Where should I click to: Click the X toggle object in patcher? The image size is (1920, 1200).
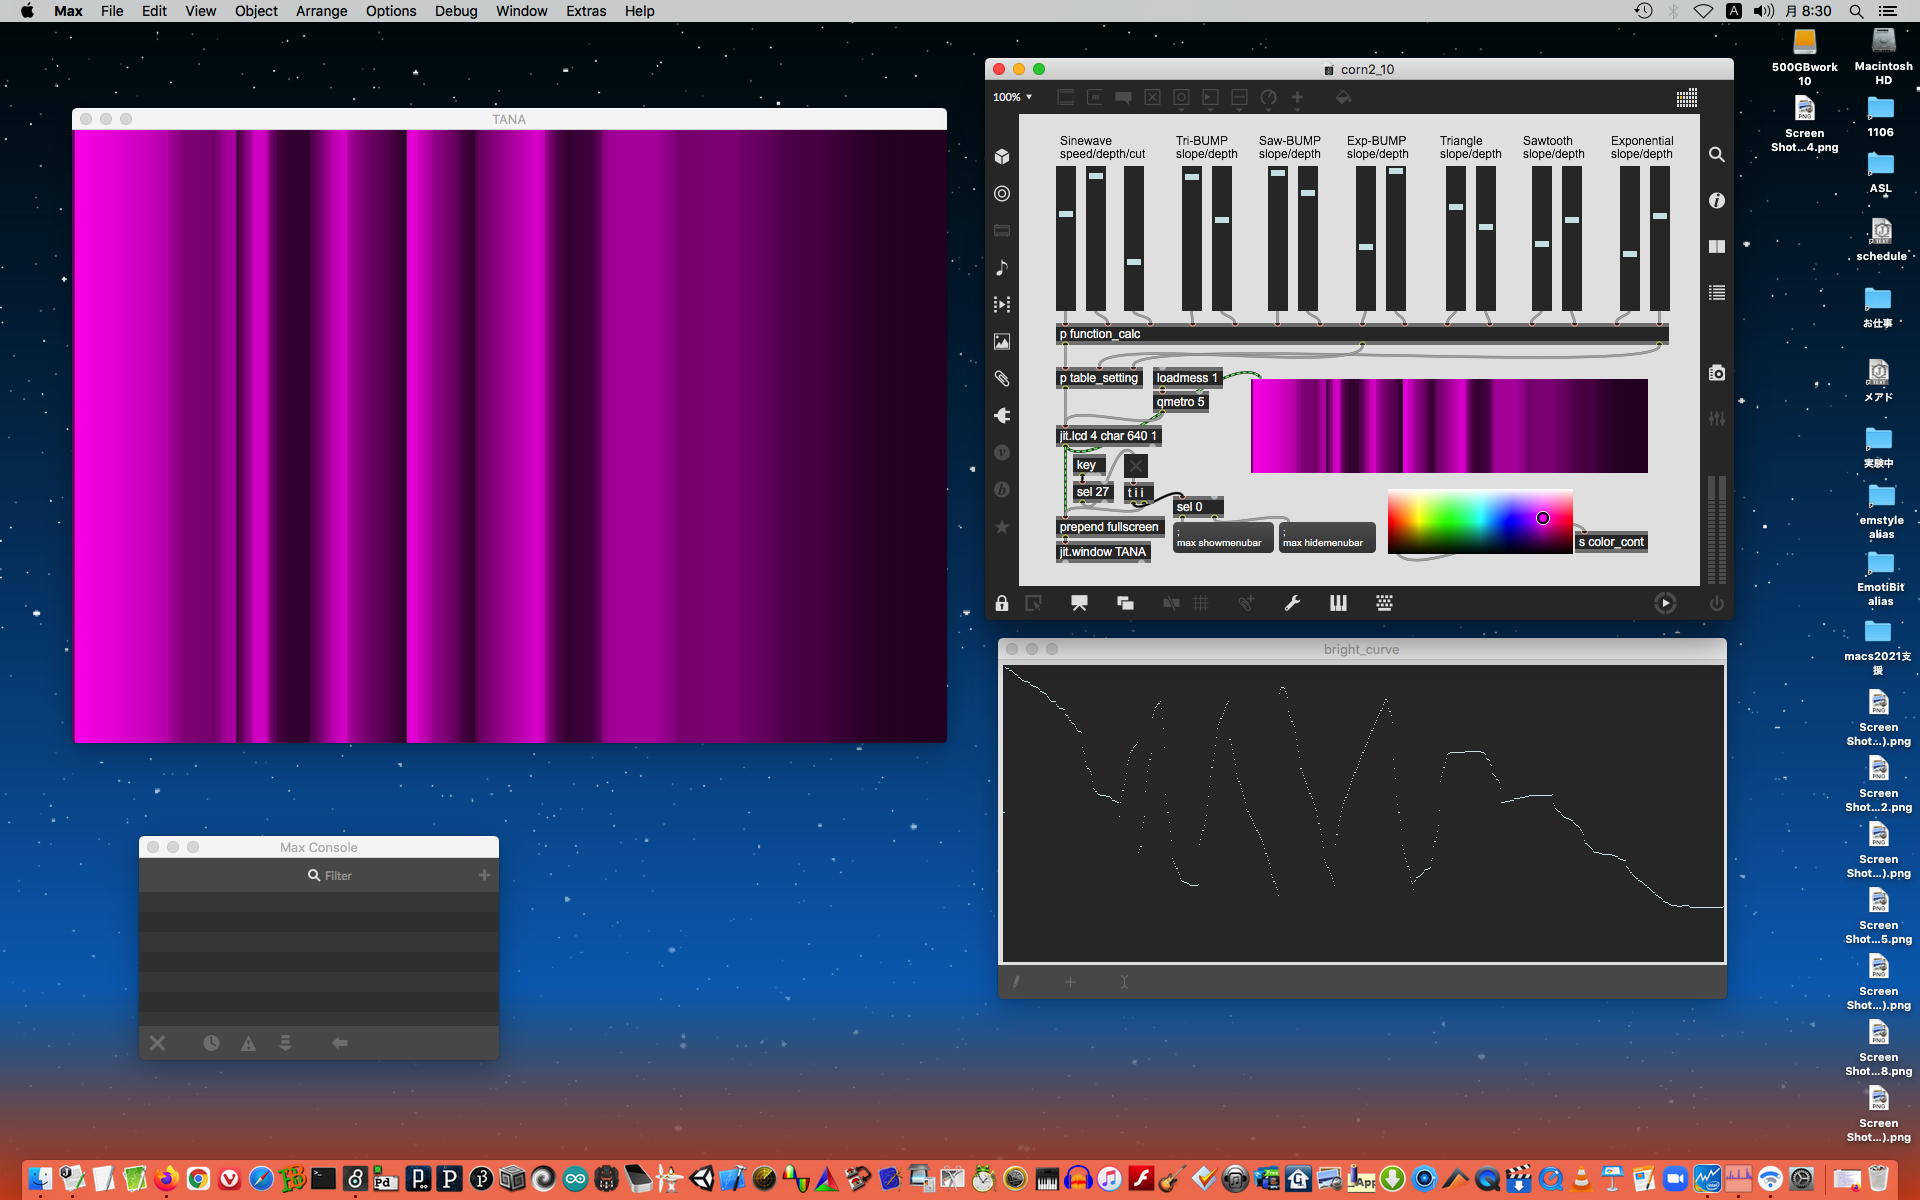pos(1136,466)
